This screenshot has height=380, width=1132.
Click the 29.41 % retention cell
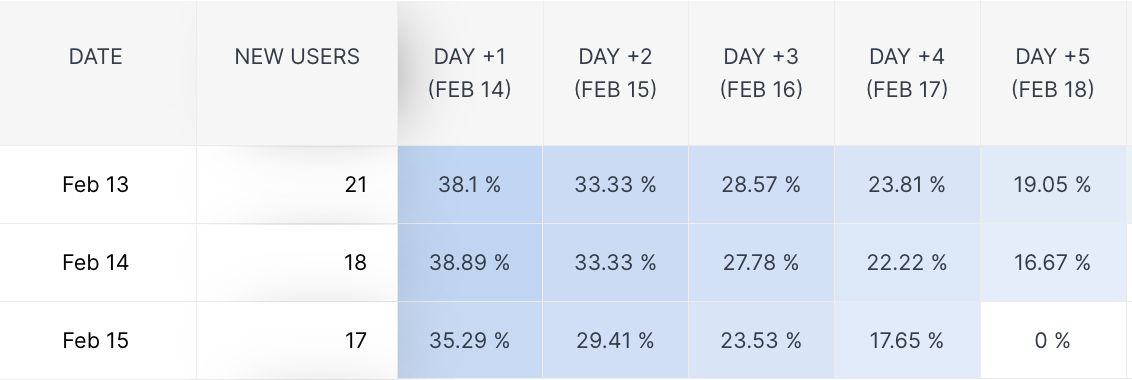click(x=616, y=340)
